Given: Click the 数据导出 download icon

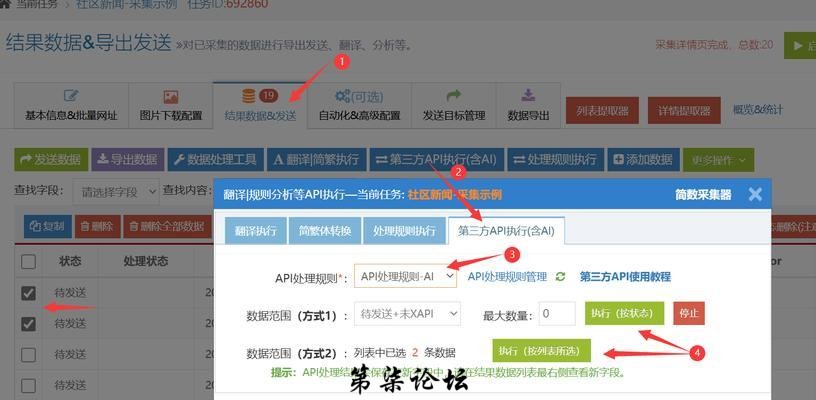Looking at the screenshot, I should click(x=528, y=97).
